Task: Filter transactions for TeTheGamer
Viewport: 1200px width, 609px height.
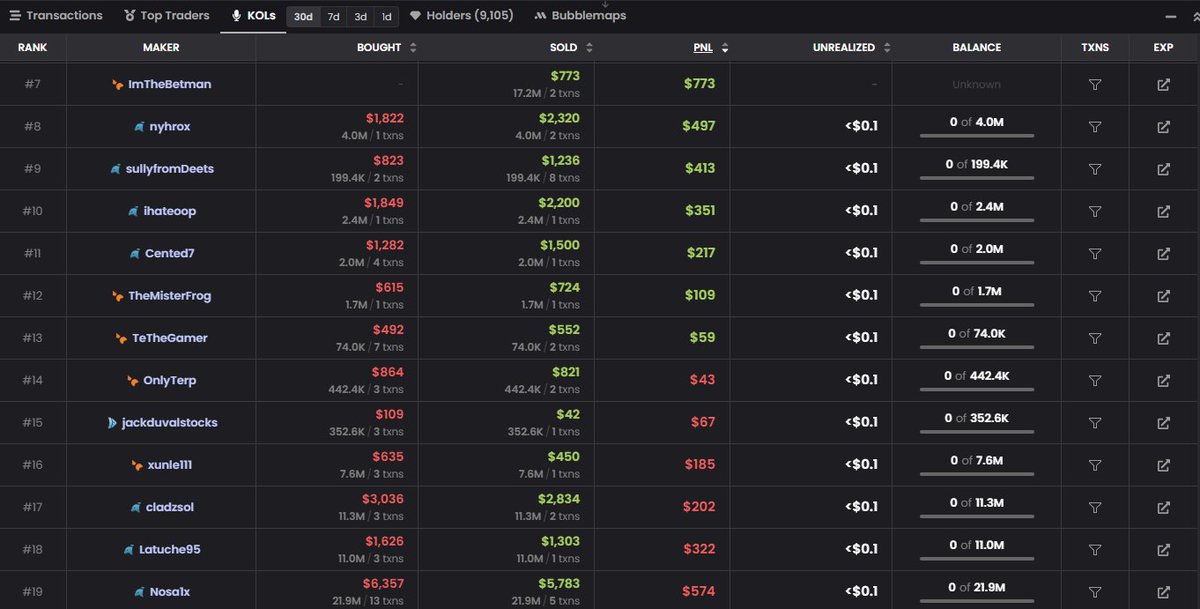Action: 1095,338
